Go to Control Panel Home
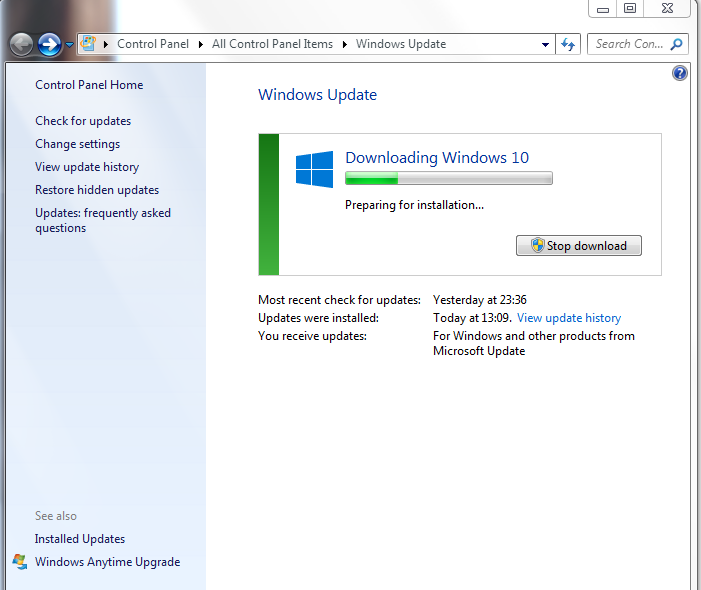The width and height of the screenshot is (701, 590). point(89,85)
